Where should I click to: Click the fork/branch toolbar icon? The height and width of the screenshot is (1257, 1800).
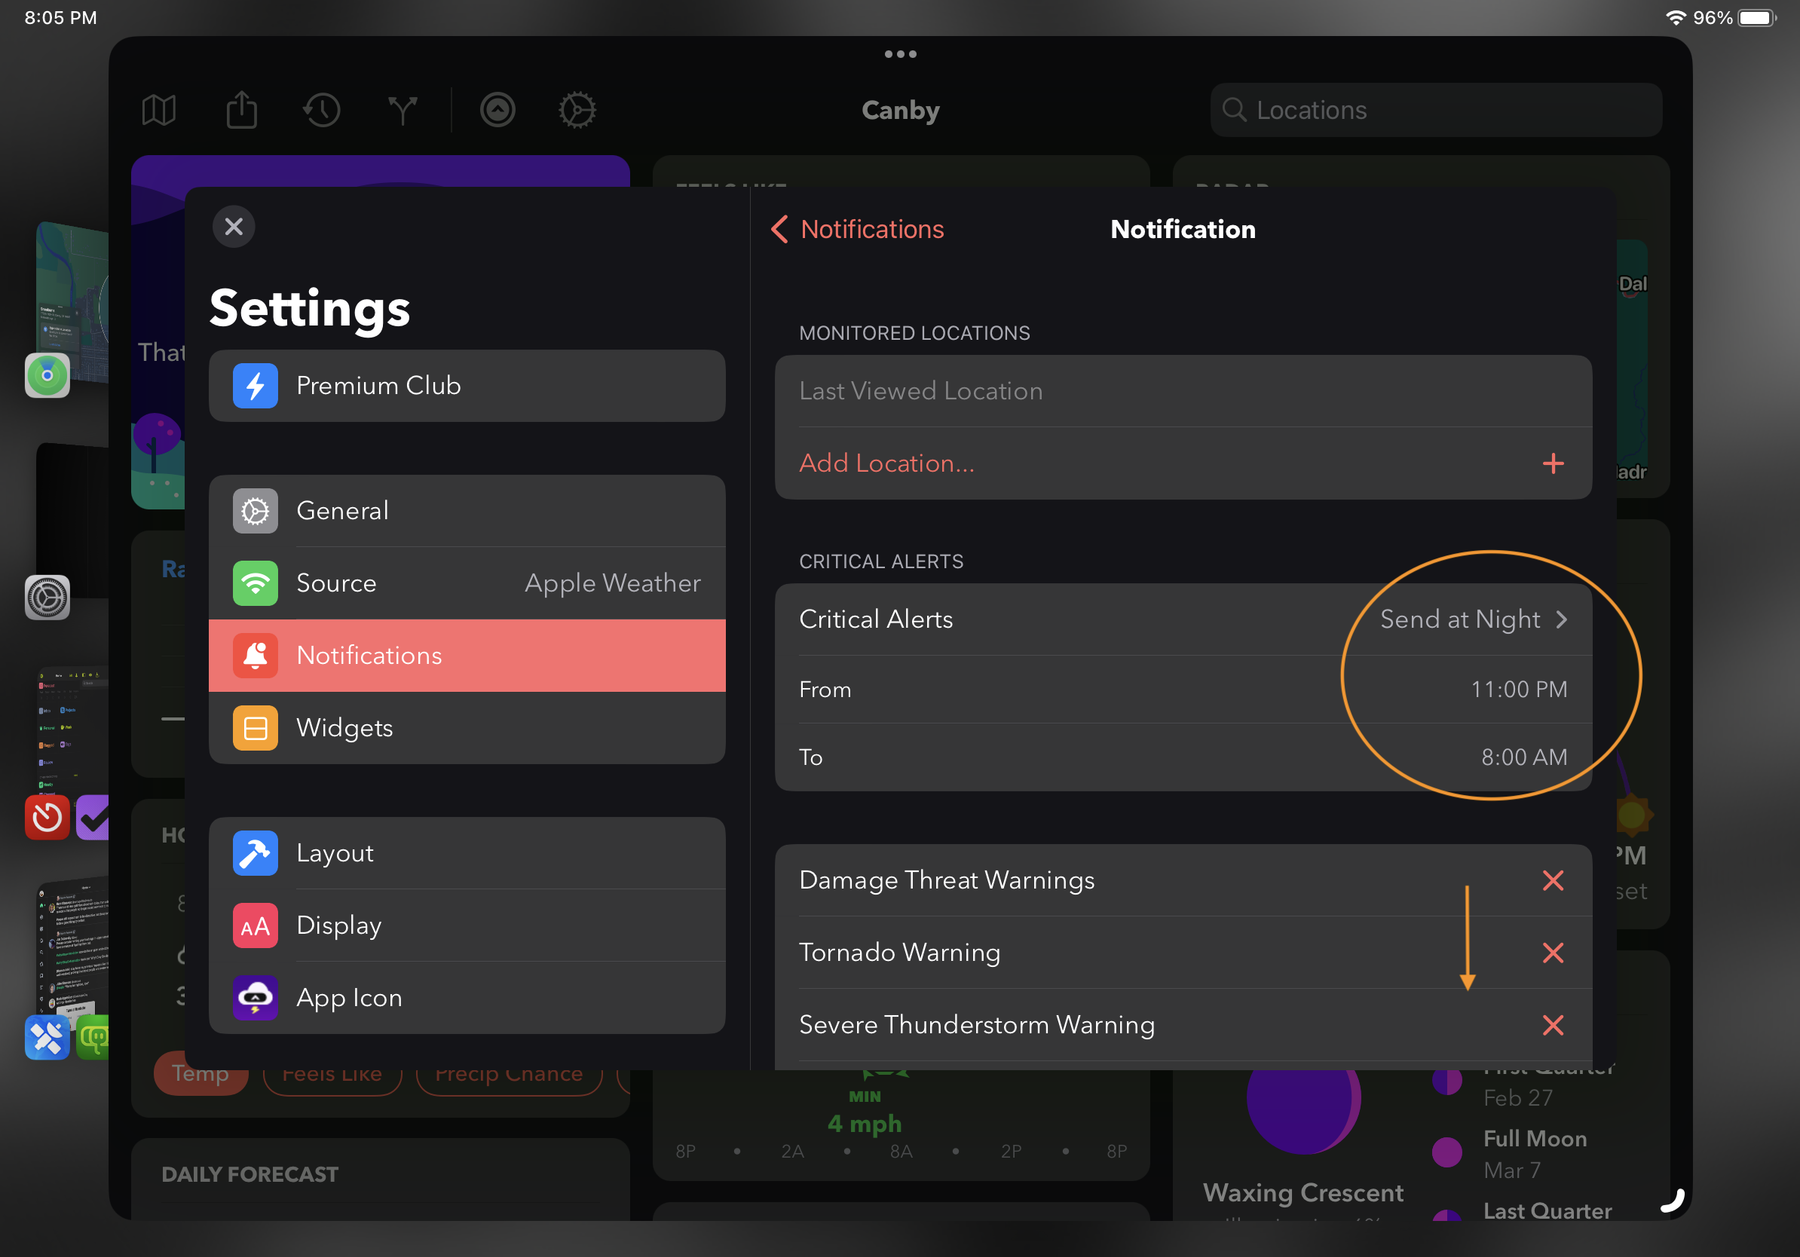(401, 110)
